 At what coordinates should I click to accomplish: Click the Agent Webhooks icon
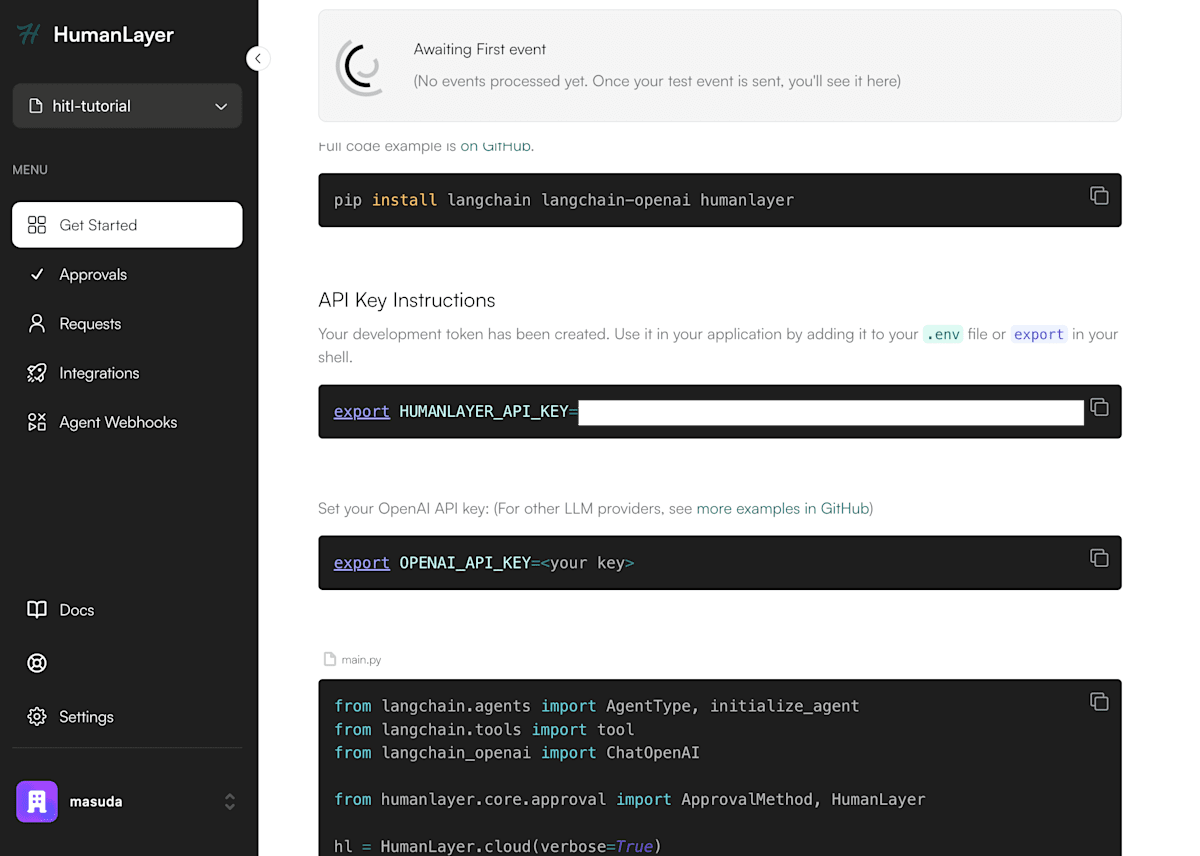(x=37, y=422)
